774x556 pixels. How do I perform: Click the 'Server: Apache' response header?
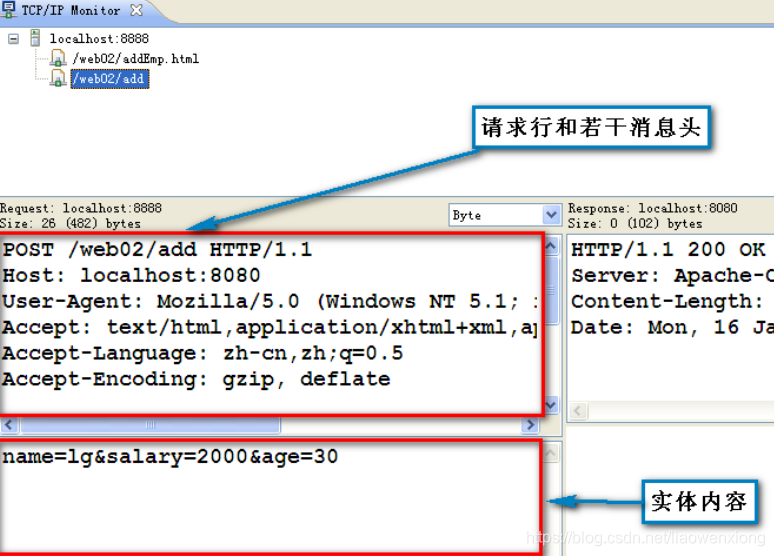click(672, 276)
